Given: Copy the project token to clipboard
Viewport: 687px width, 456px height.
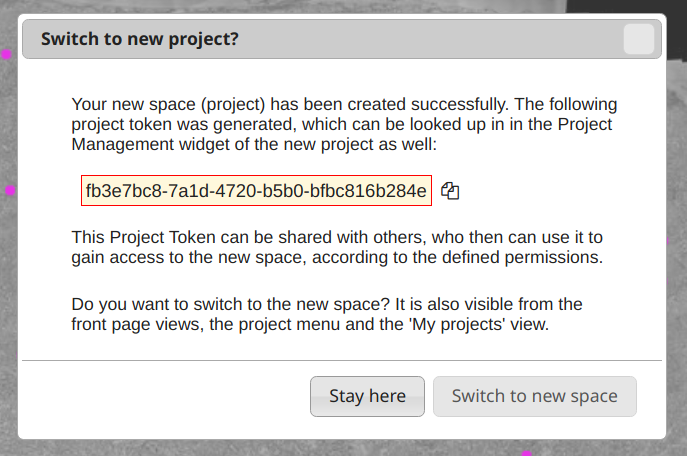Looking at the screenshot, I should (x=450, y=191).
